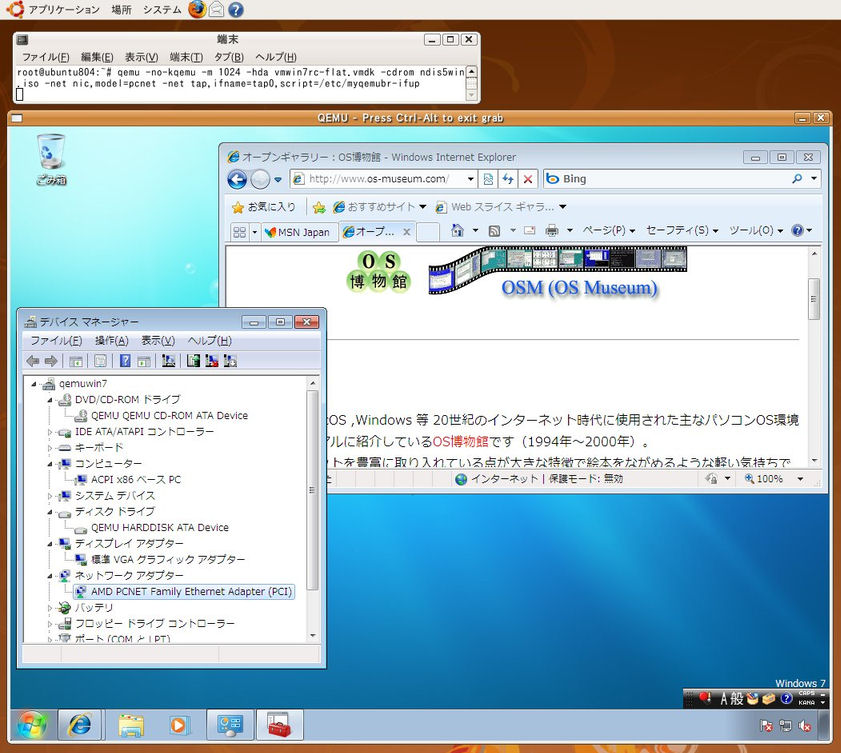Click Device Manager forward arrow
The height and width of the screenshot is (753, 841).
pyautogui.click(x=51, y=361)
